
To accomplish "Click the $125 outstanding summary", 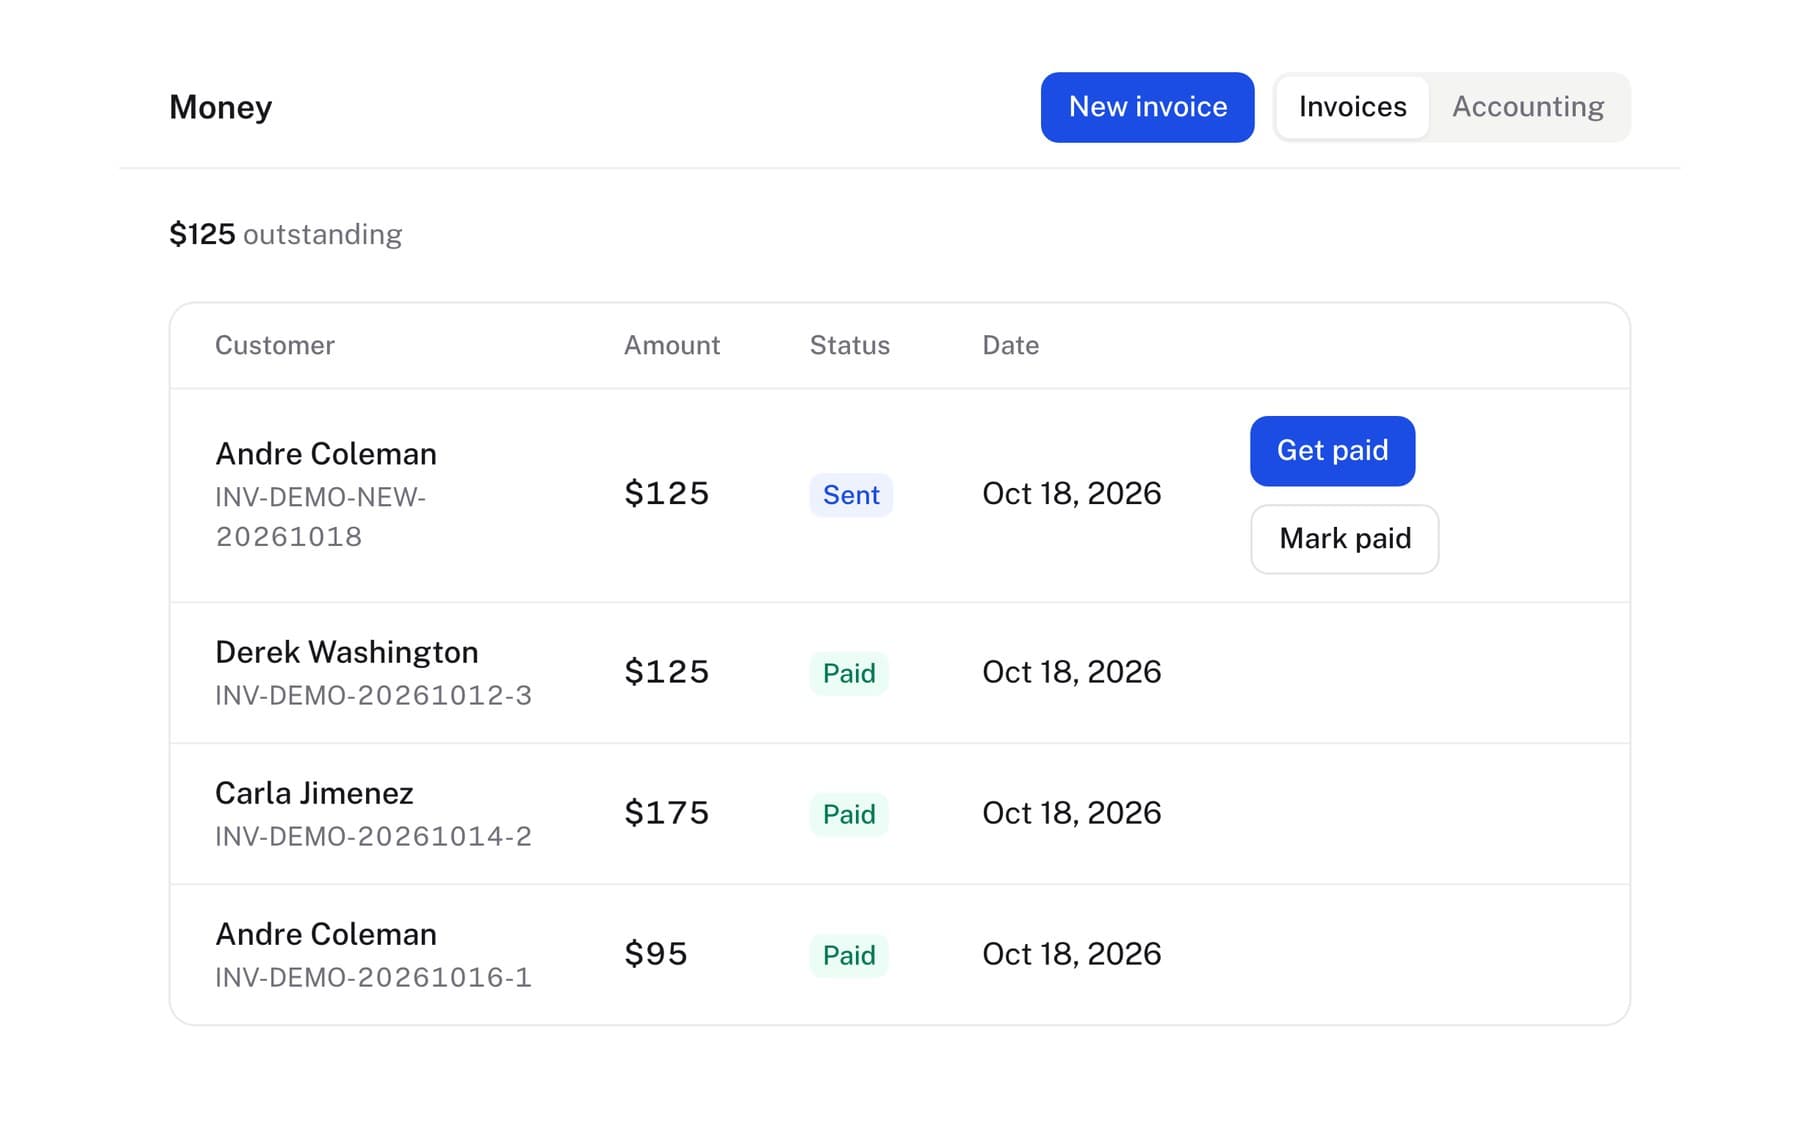I will [286, 234].
